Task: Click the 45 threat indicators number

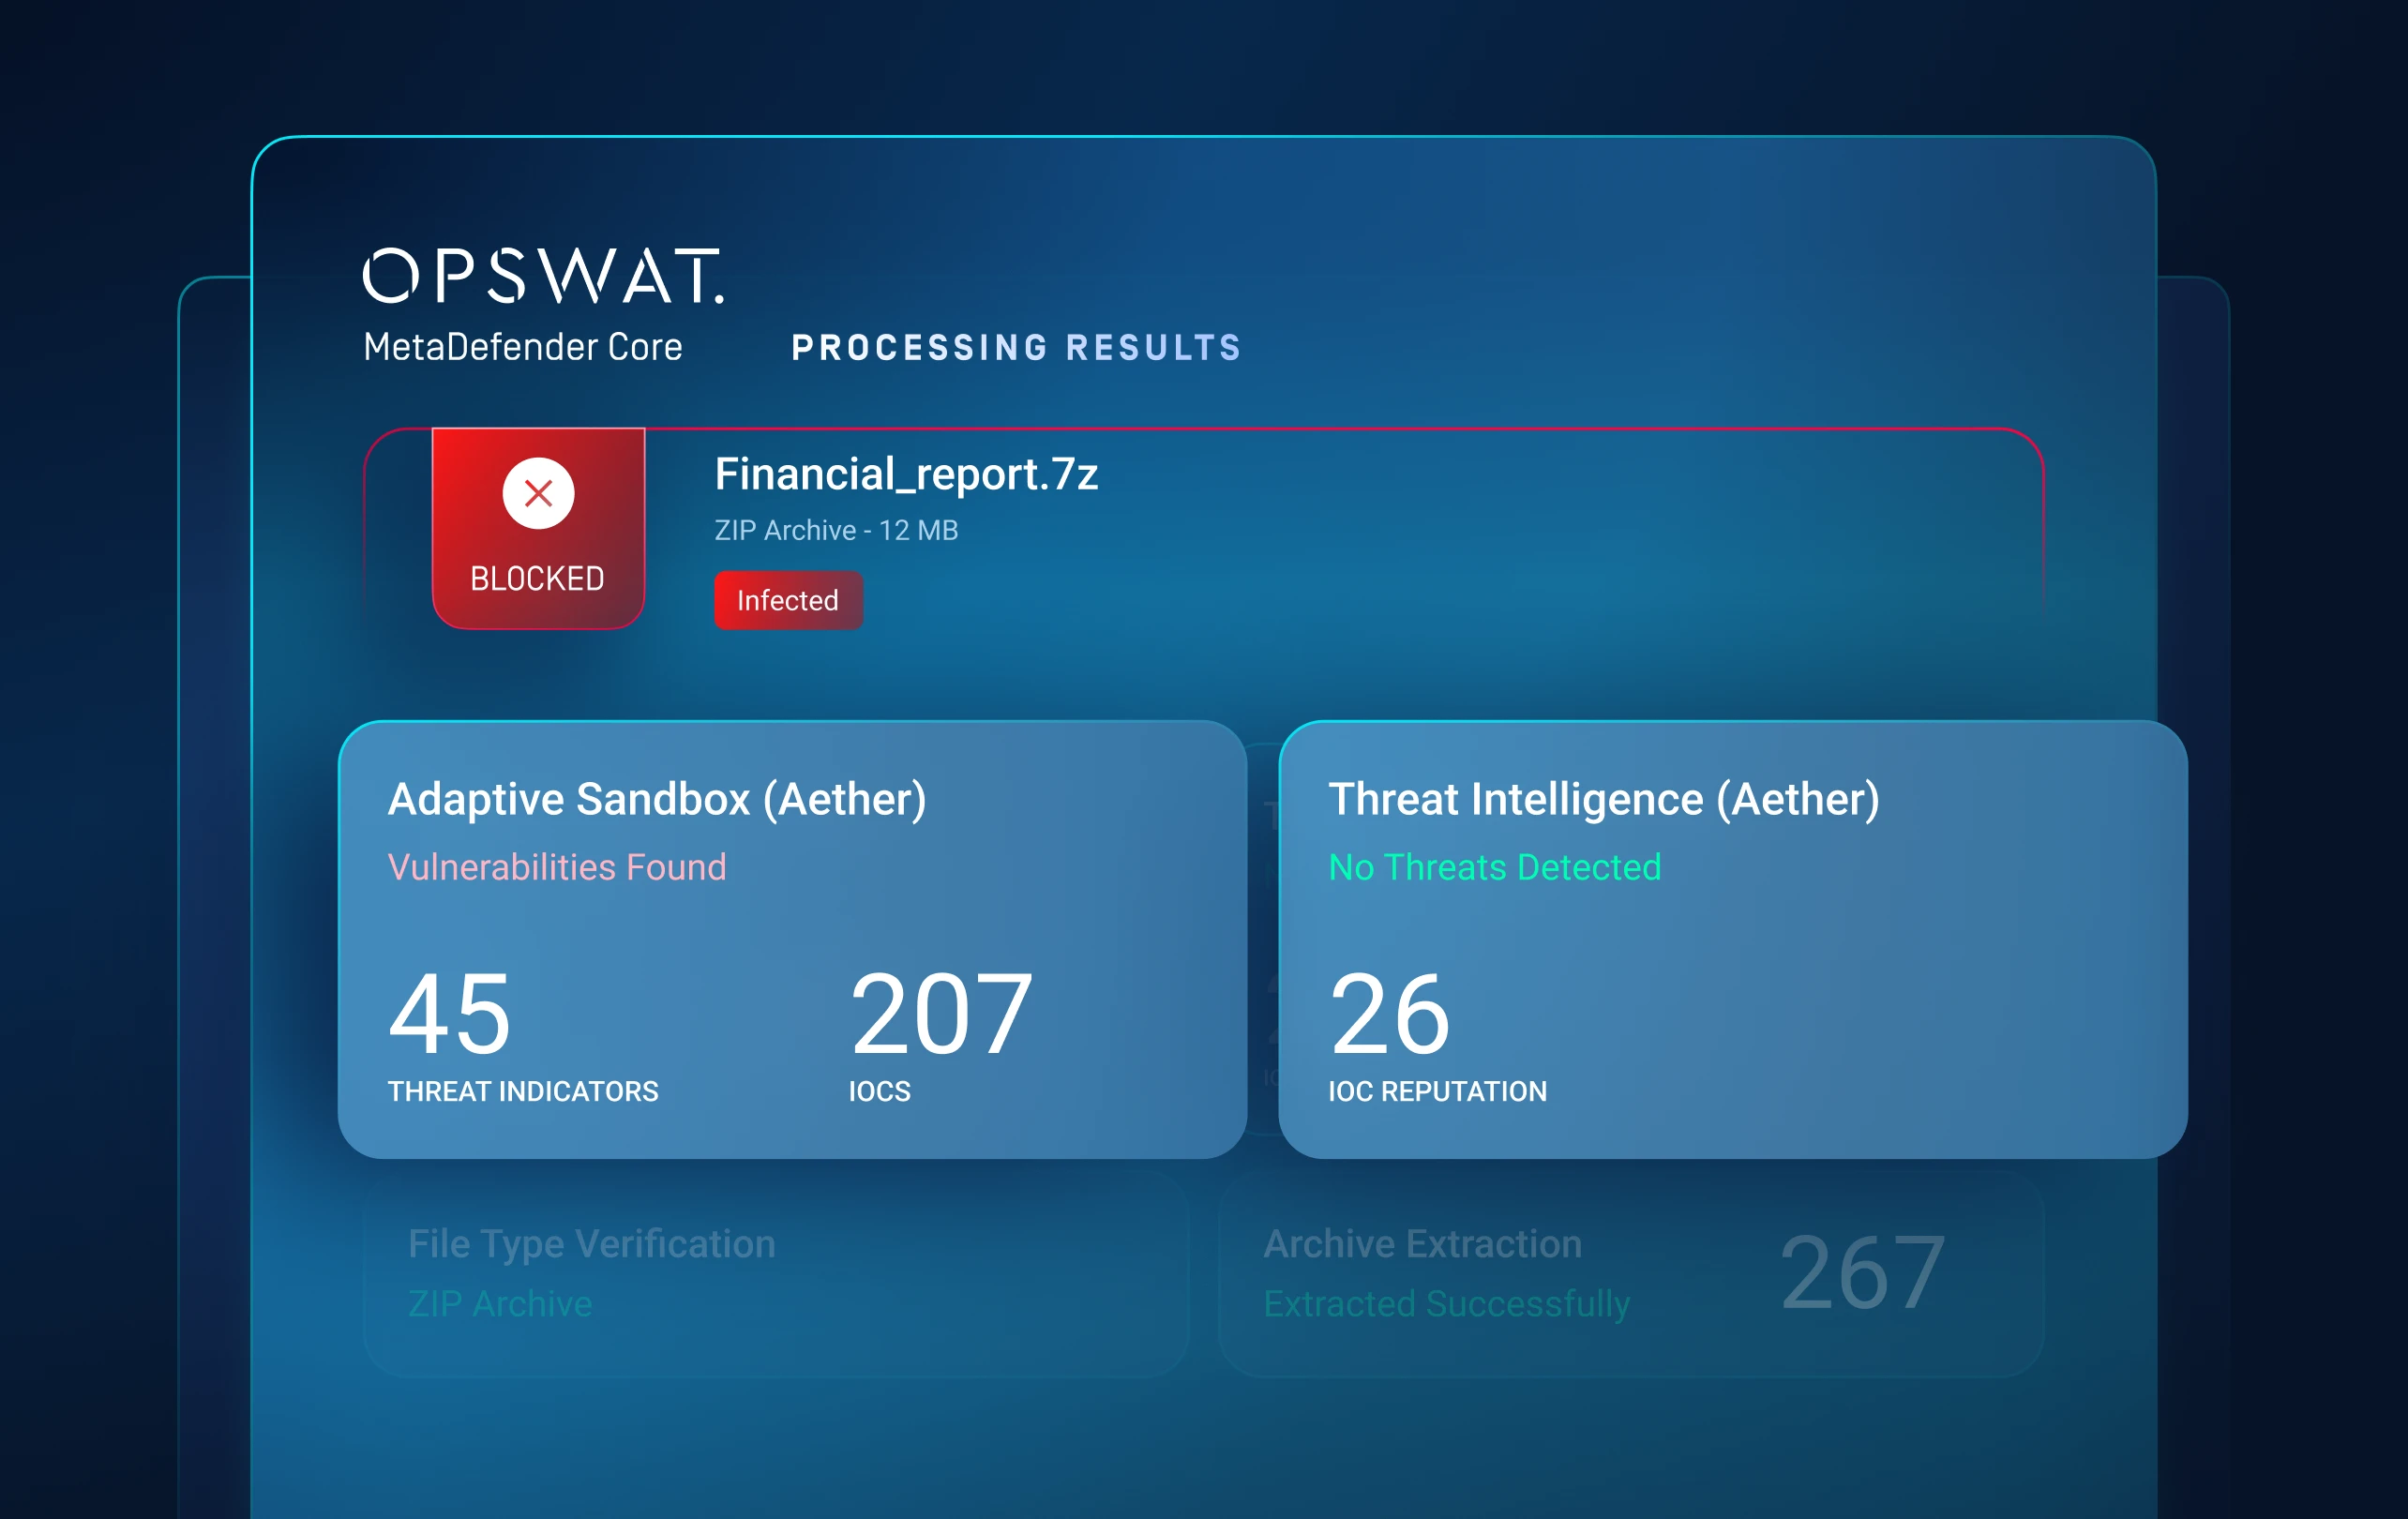Action: click(x=450, y=1014)
